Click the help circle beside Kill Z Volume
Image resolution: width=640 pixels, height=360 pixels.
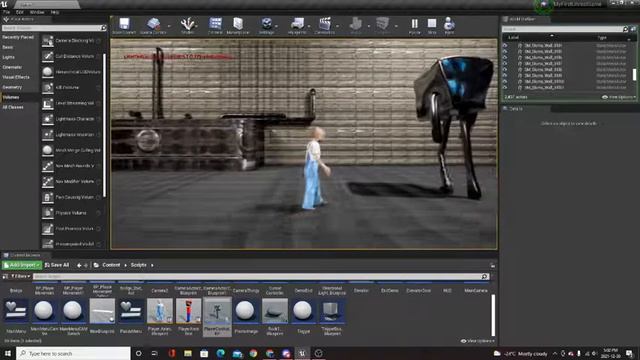98,88
